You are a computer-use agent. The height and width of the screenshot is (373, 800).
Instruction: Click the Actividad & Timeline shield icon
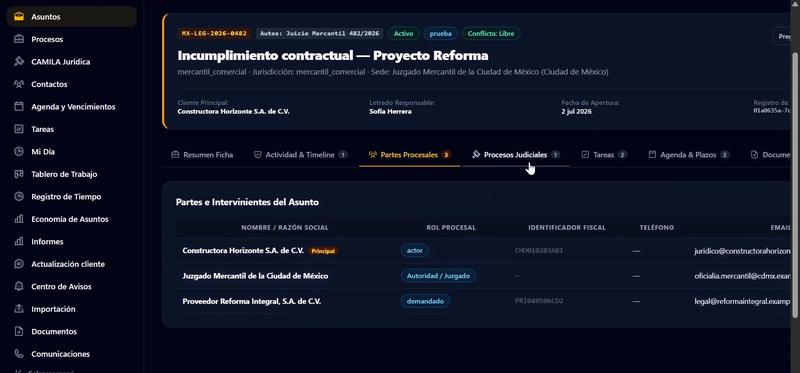[258, 154]
